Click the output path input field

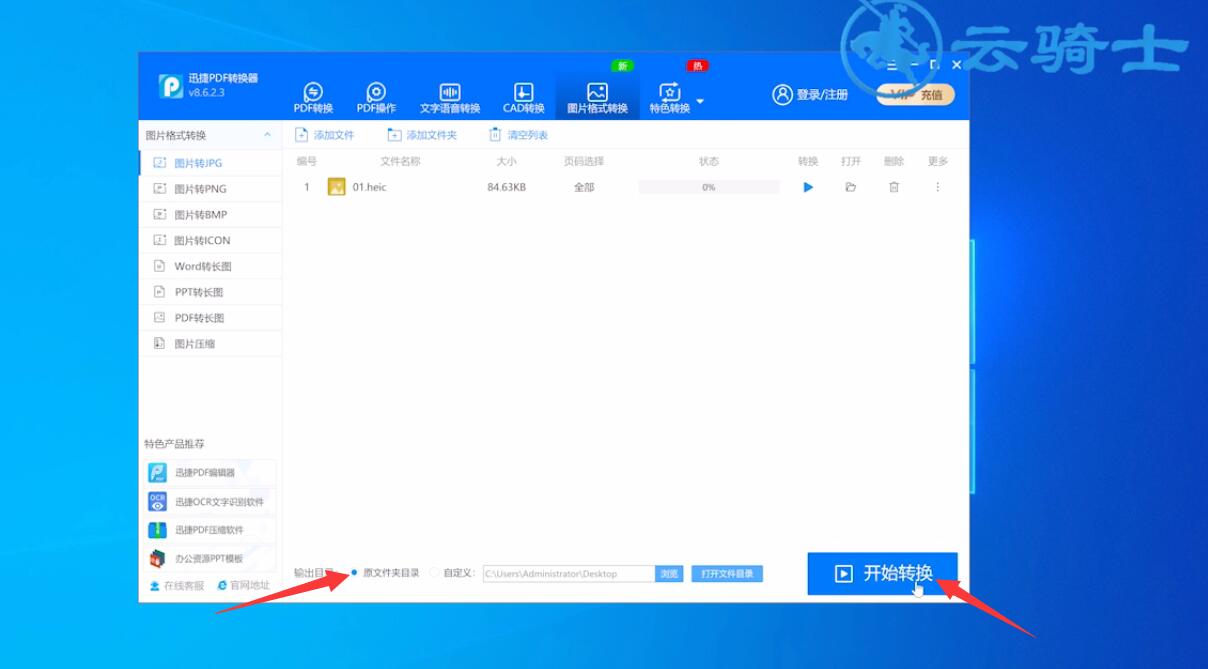pyautogui.click(x=569, y=574)
